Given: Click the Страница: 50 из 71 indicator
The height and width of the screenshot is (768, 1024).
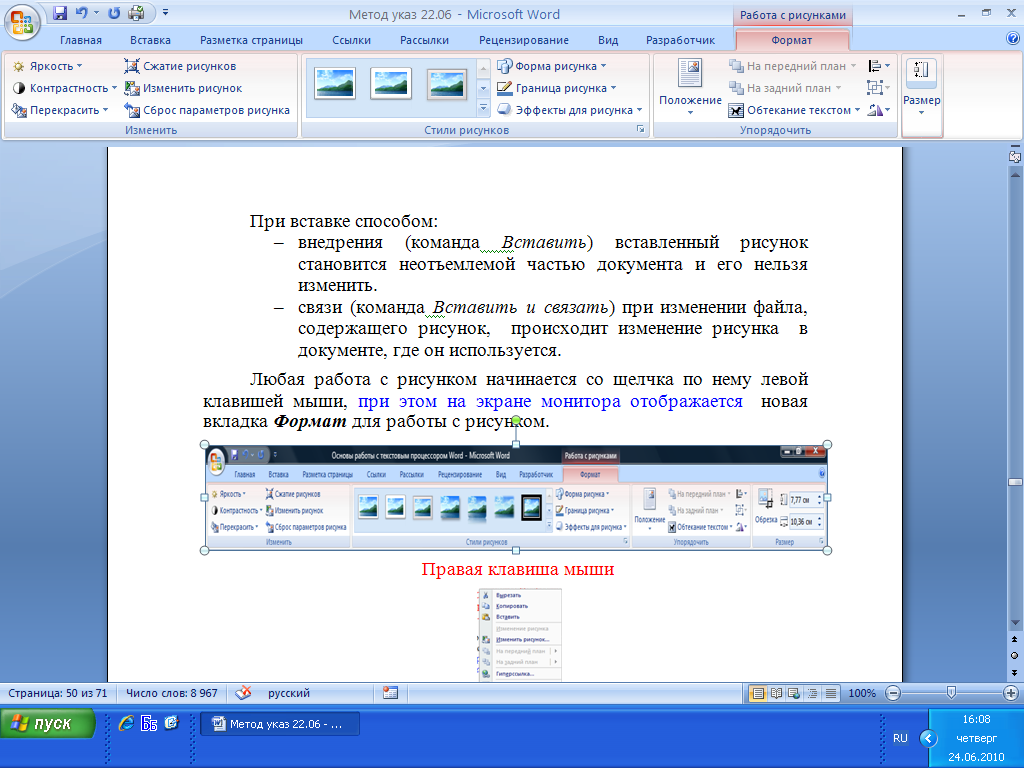Looking at the screenshot, I should 57,694.
